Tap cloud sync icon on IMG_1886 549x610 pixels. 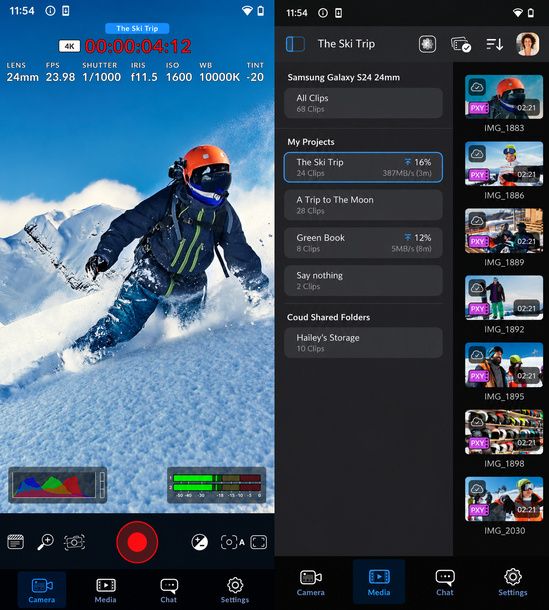click(477, 154)
